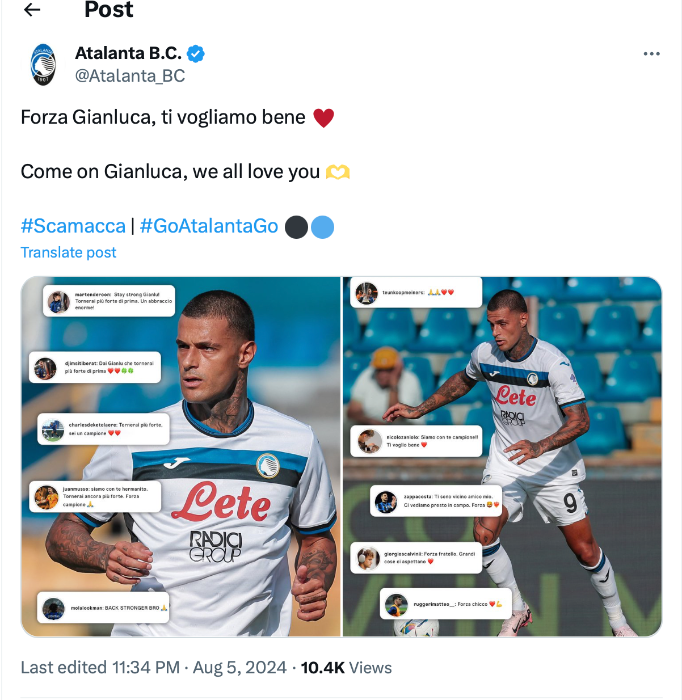Open the @Atalanta_BC handle link
682x700 pixels.
click(130, 75)
